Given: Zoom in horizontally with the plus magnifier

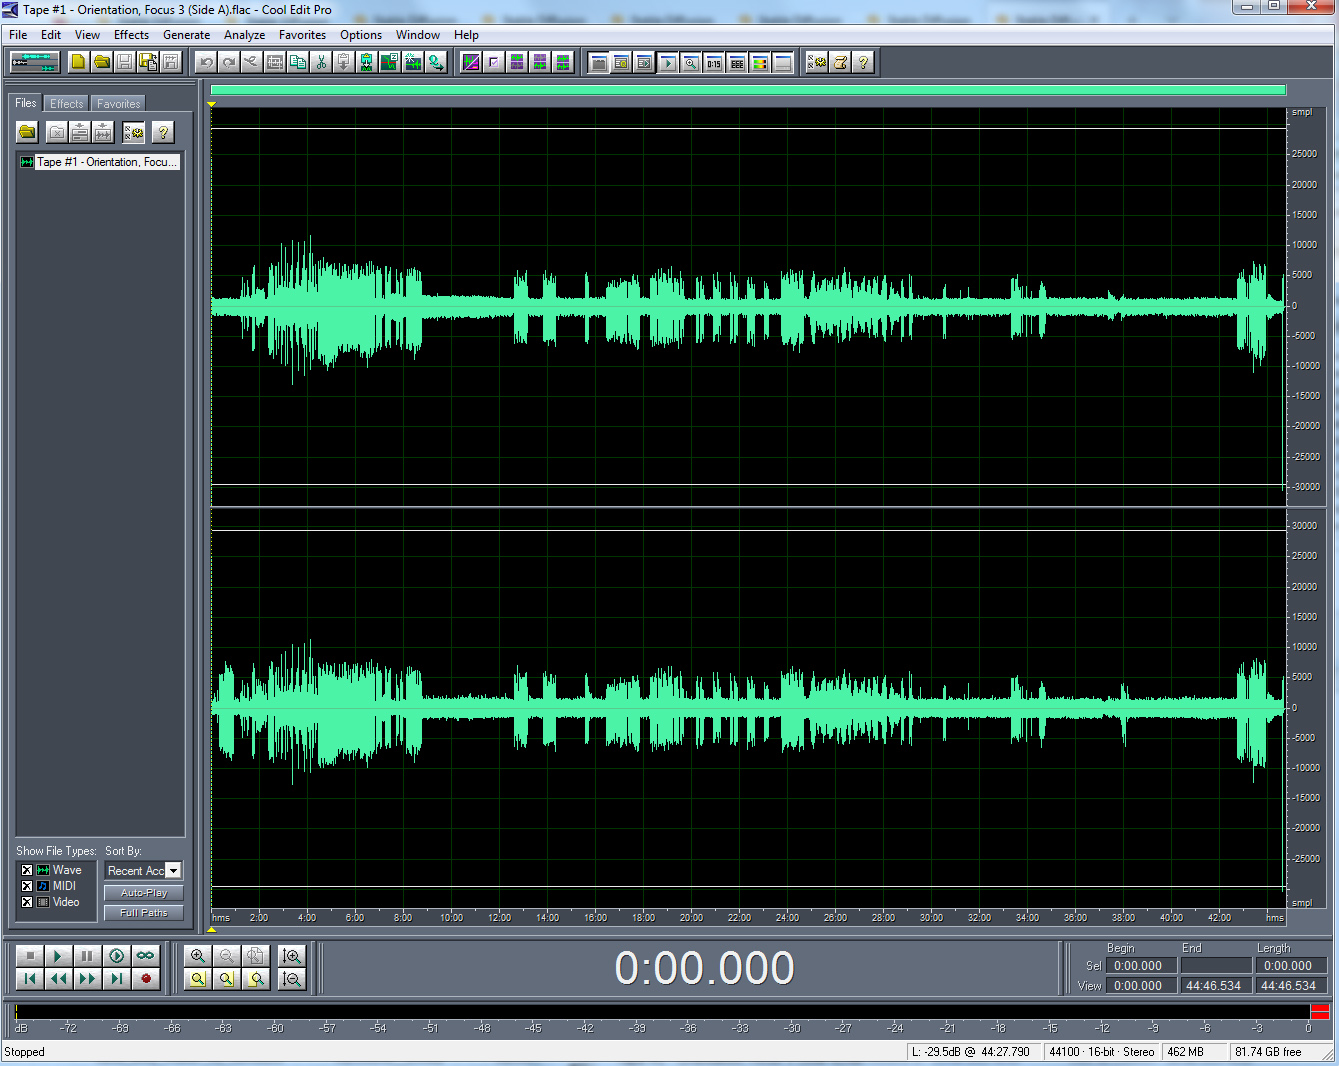Looking at the screenshot, I should click(198, 956).
